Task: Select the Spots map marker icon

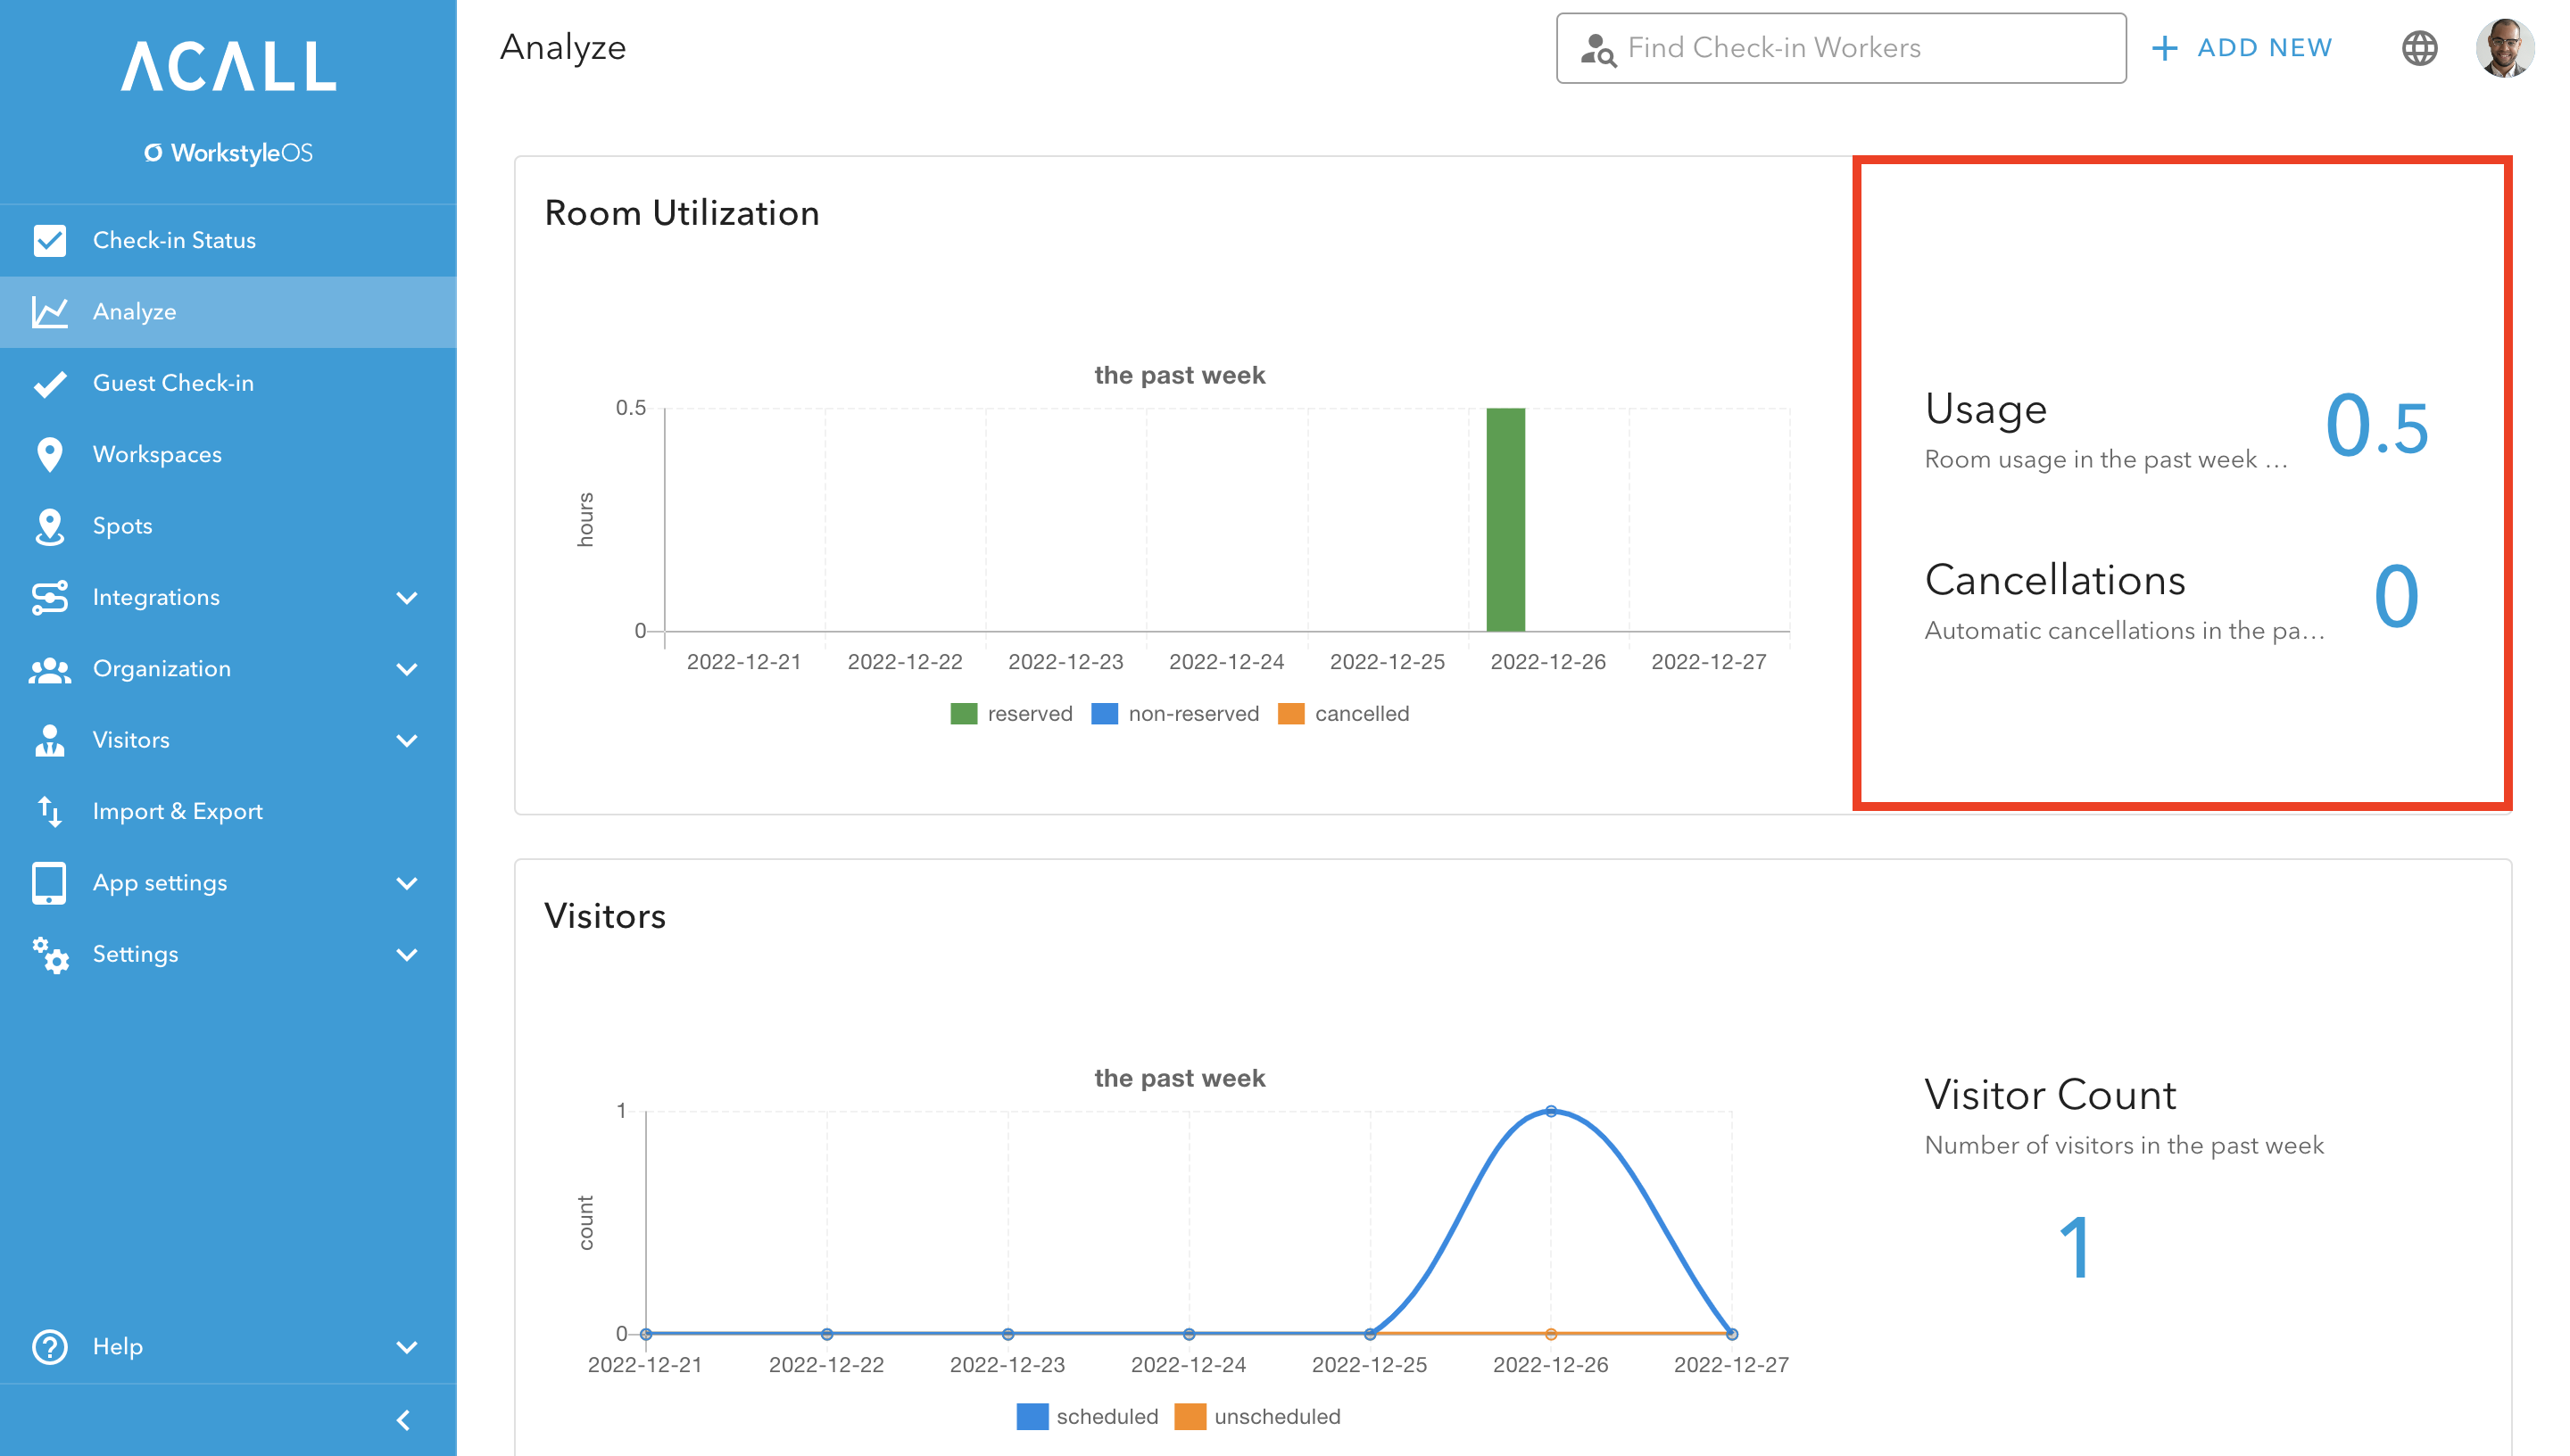Action: pyautogui.click(x=48, y=525)
